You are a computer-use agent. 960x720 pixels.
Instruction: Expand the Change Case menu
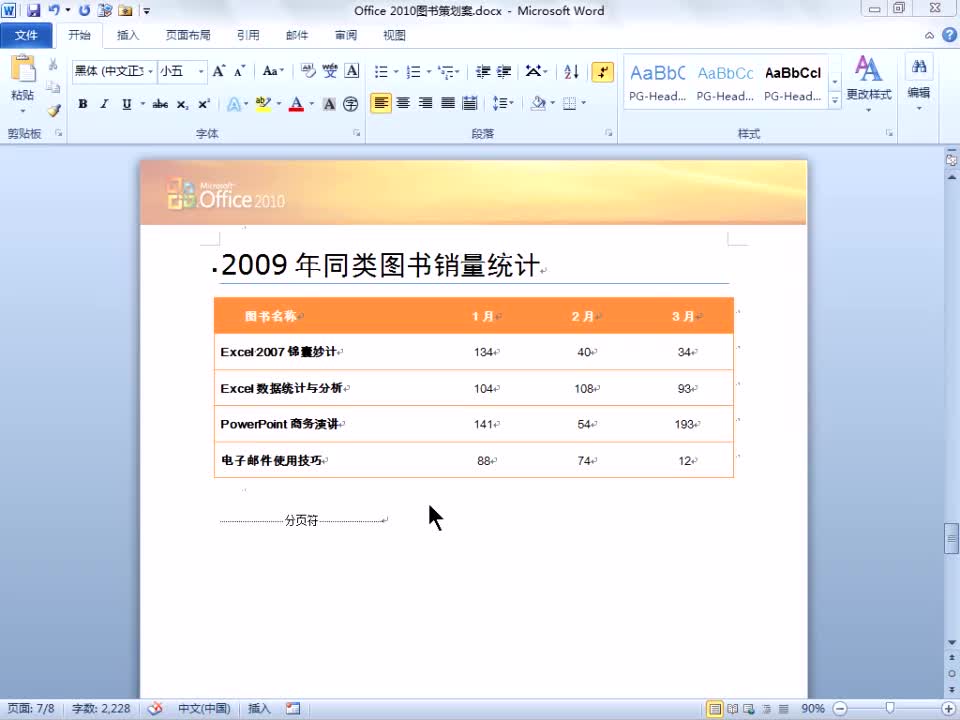tap(273, 71)
